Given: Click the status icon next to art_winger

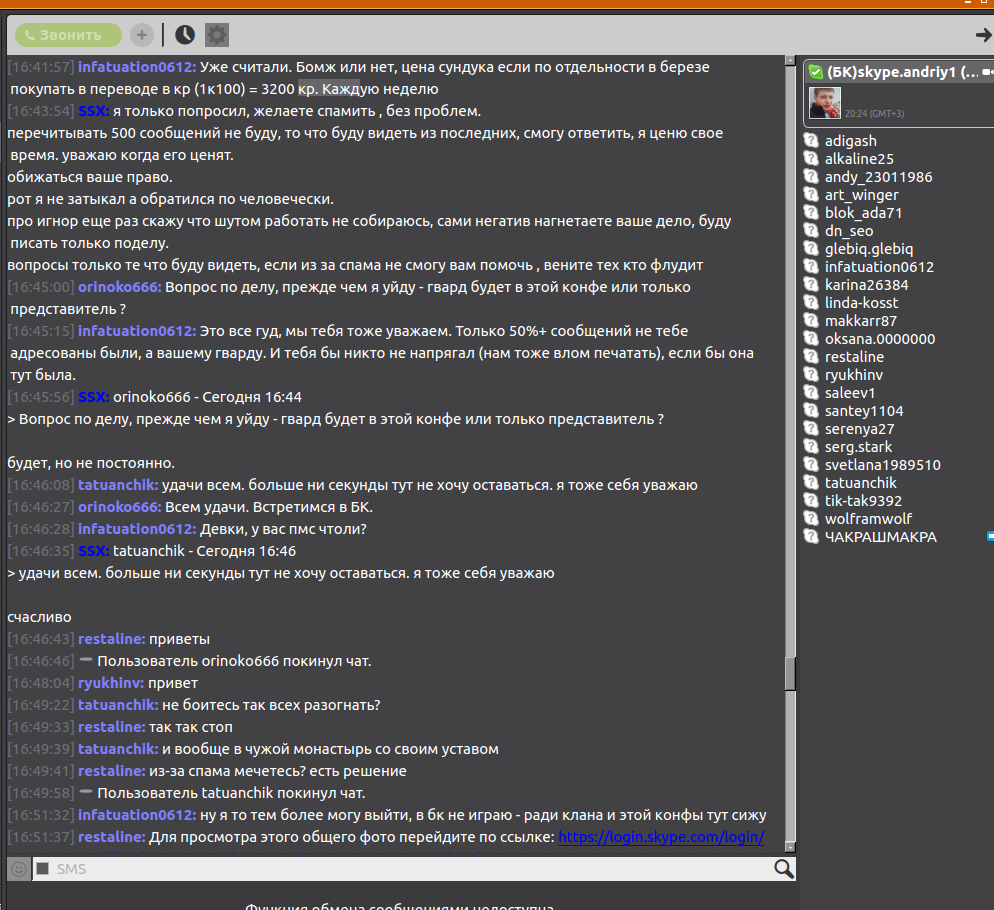Looking at the screenshot, I should pos(811,195).
